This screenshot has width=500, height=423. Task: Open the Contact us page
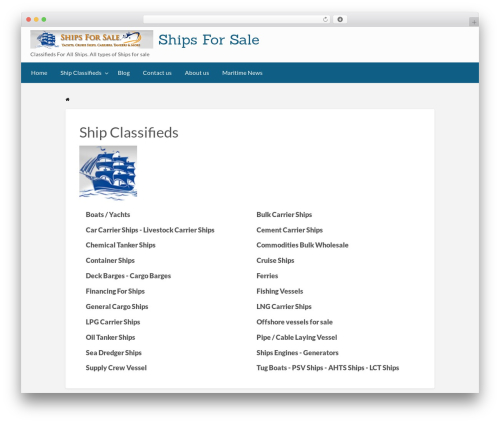pyautogui.click(x=157, y=73)
